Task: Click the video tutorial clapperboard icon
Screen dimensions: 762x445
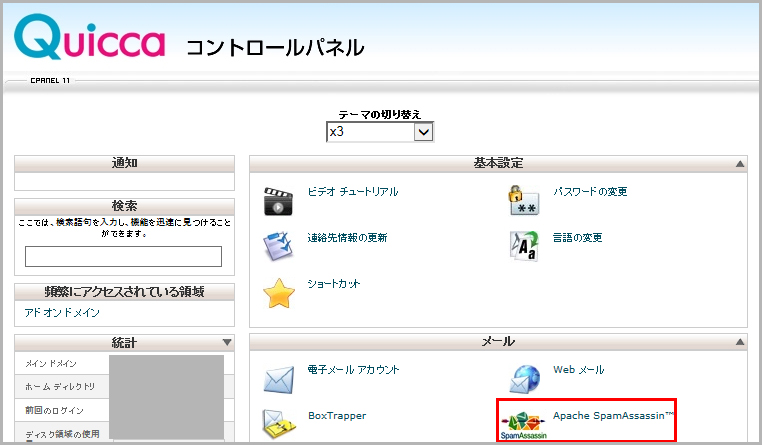Action: point(277,201)
